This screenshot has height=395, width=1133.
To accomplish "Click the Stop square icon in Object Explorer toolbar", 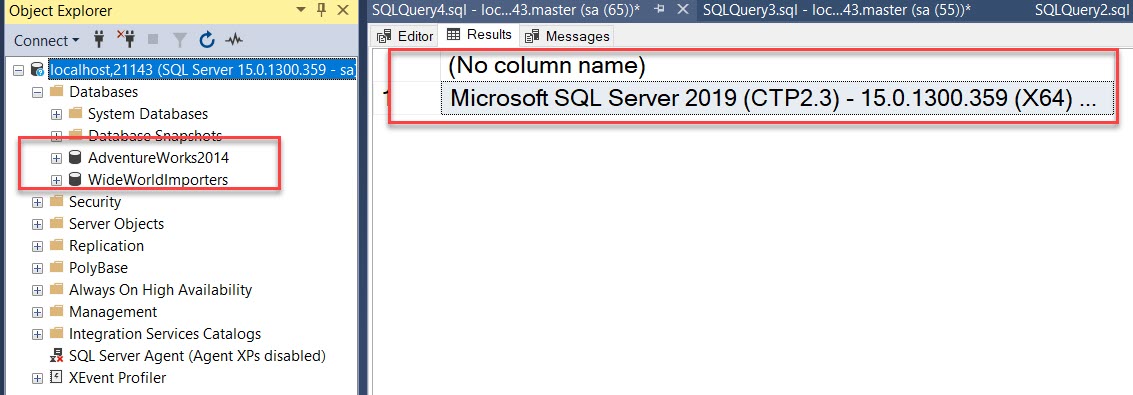I will pos(152,40).
